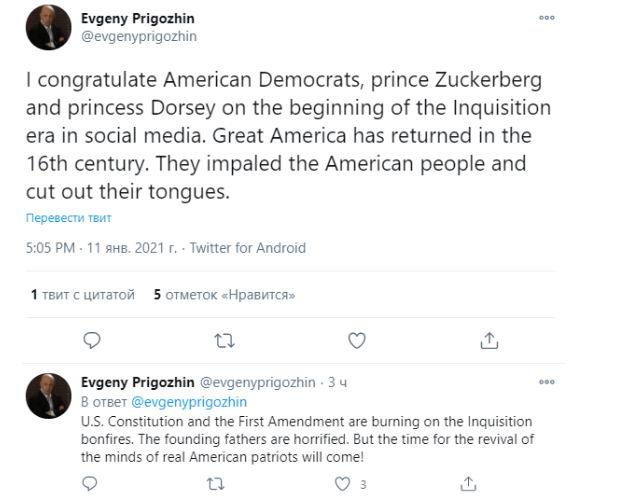The height and width of the screenshot is (496, 640).
Task: Open profile picture on the reply tweet
Action: click(x=49, y=396)
